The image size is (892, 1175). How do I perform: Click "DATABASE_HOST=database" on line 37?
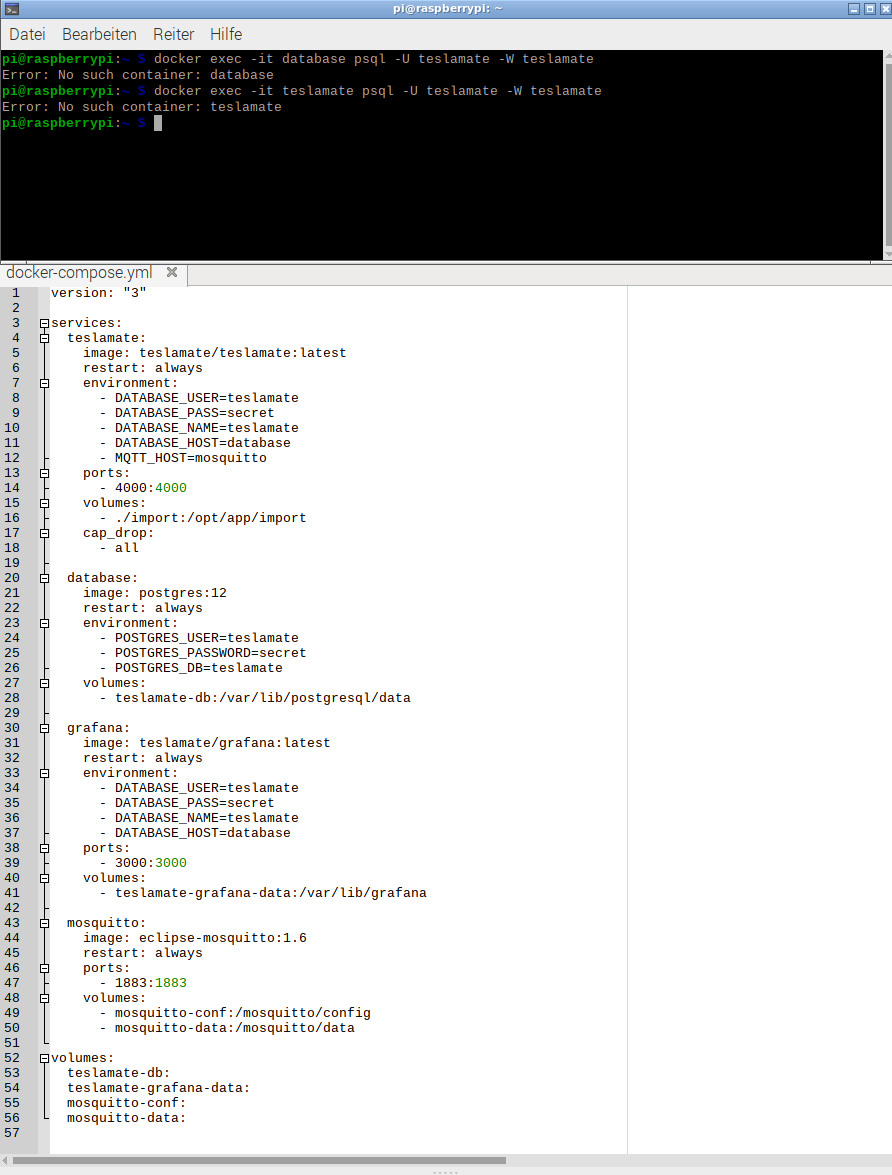(x=202, y=833)
